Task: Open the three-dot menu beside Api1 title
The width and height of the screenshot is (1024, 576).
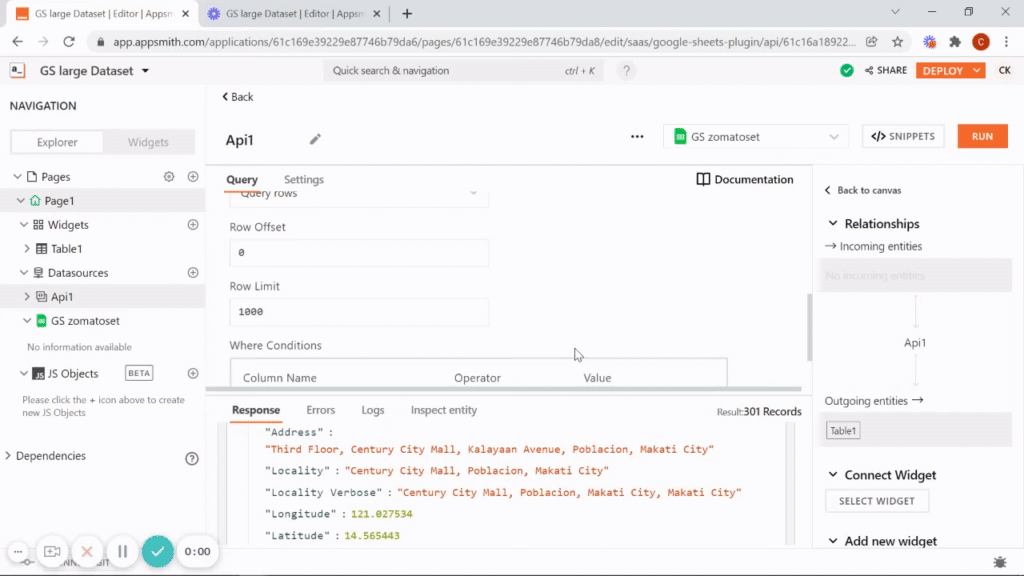Action: tap(637, 137)
